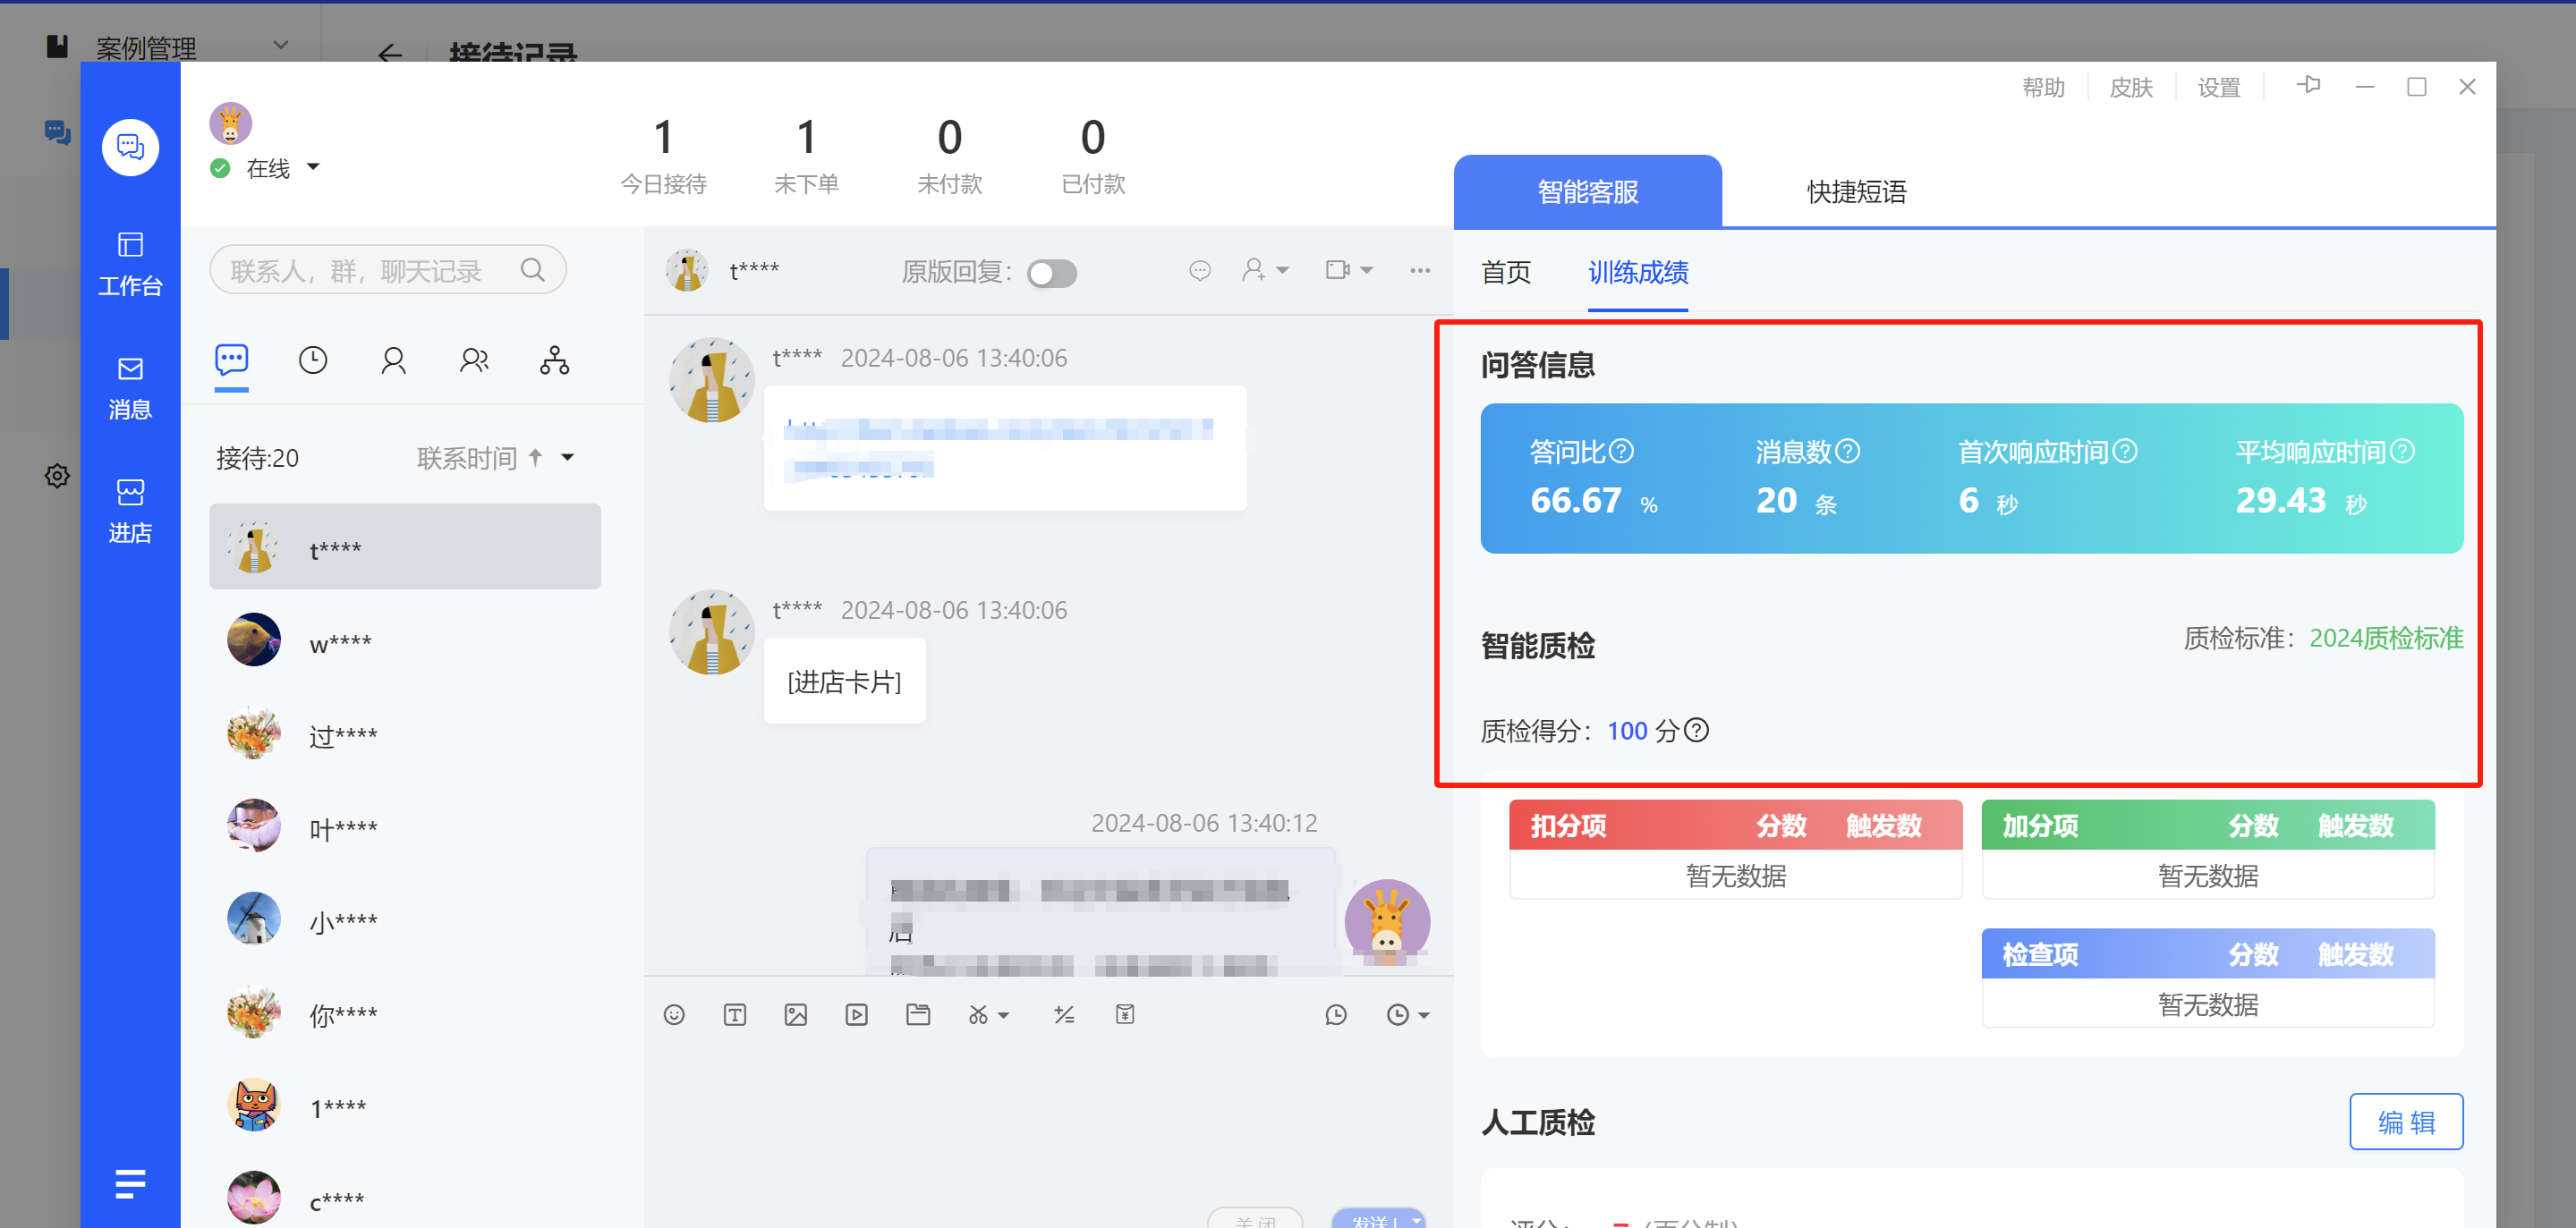Expand the 案例管理 dropdown in background
This screenshot has height=1228, width=2576.
pyautogui.click(x=281, y=45)
